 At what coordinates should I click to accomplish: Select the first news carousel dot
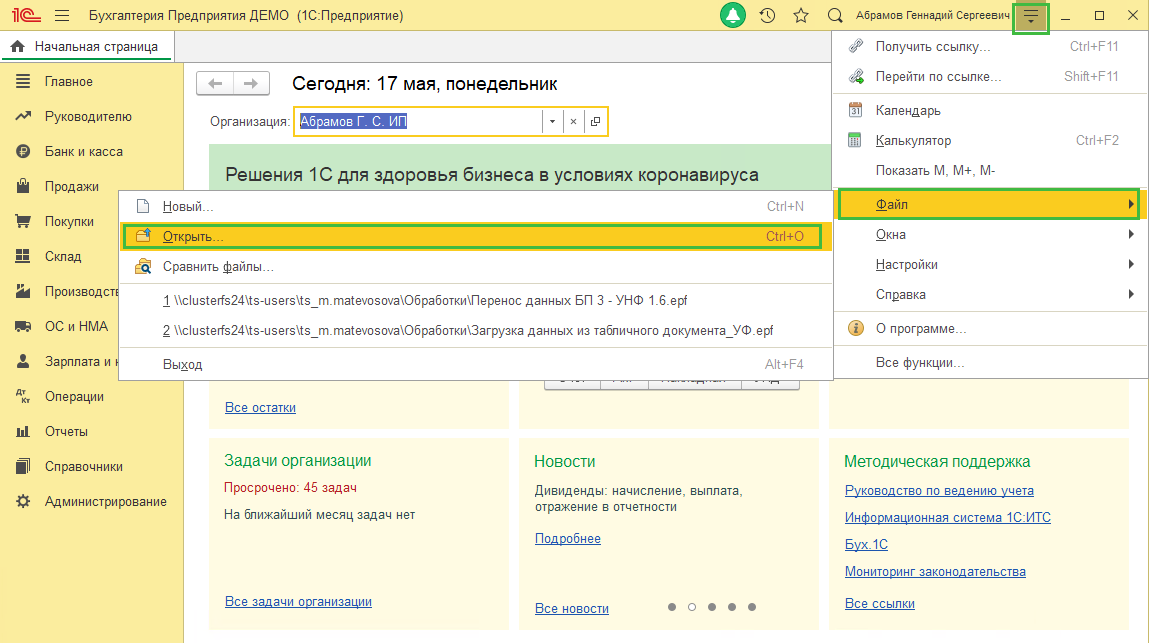pyautogui.click(x=672, y=607)
